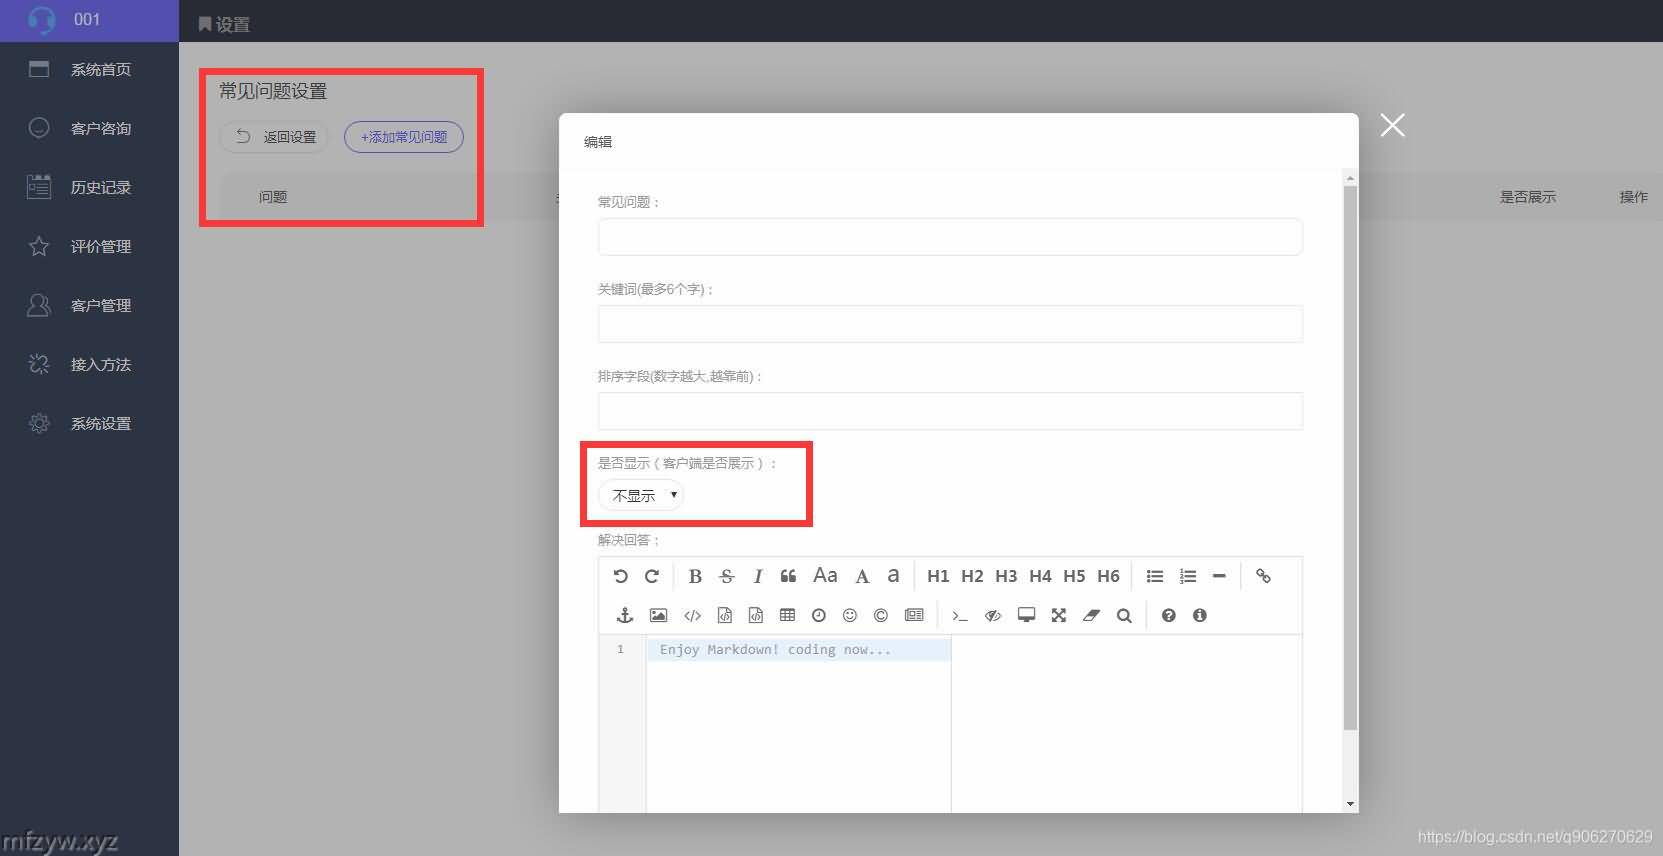
Task: Click the anchor icon in editor toolbar
Action: (625, 615)
